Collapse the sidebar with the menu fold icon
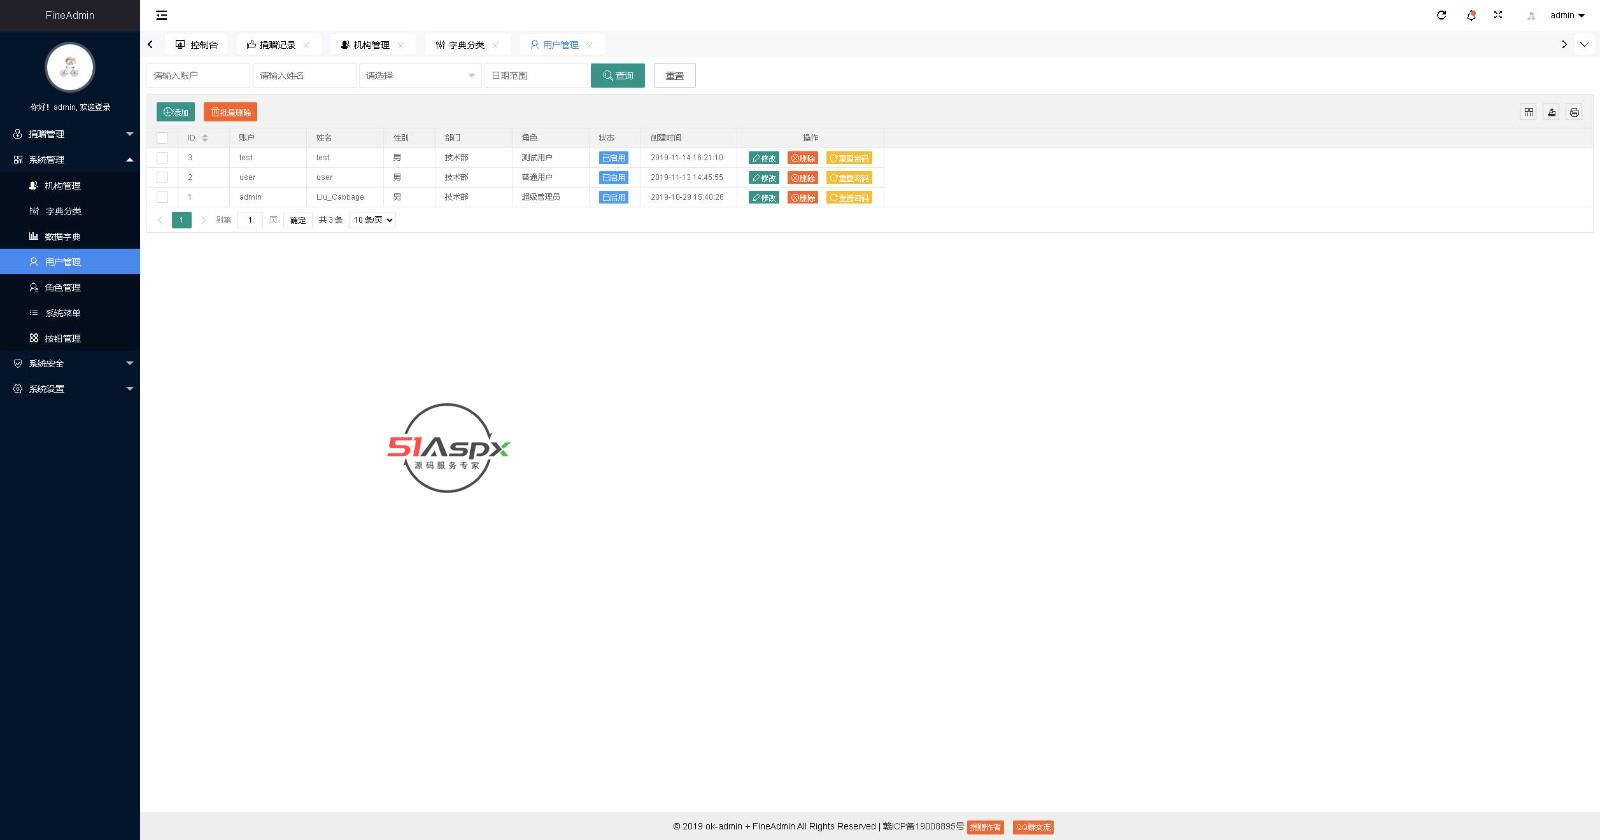 (162, 15)
